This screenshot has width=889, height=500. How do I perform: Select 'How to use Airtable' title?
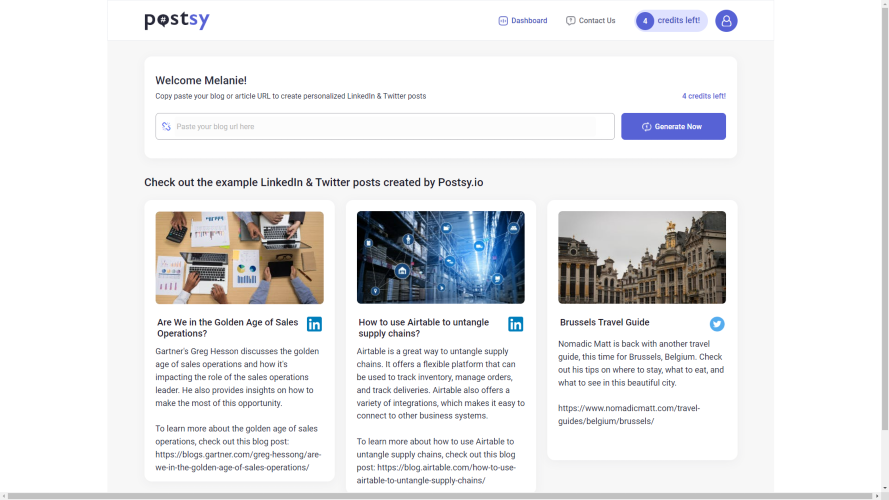pos(424,328)
